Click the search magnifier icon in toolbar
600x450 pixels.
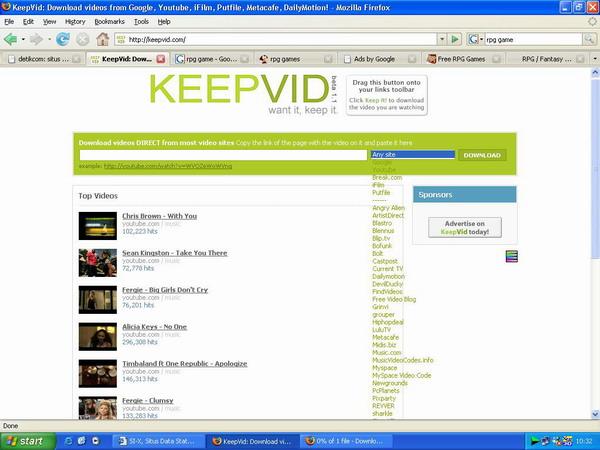pos(589,39)
